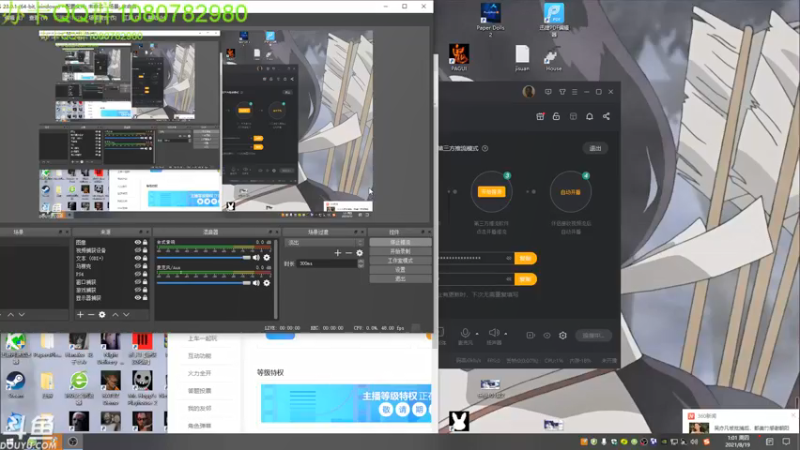
Task: Open 设置 settings from OBS controls
Action: click(400, 269)
